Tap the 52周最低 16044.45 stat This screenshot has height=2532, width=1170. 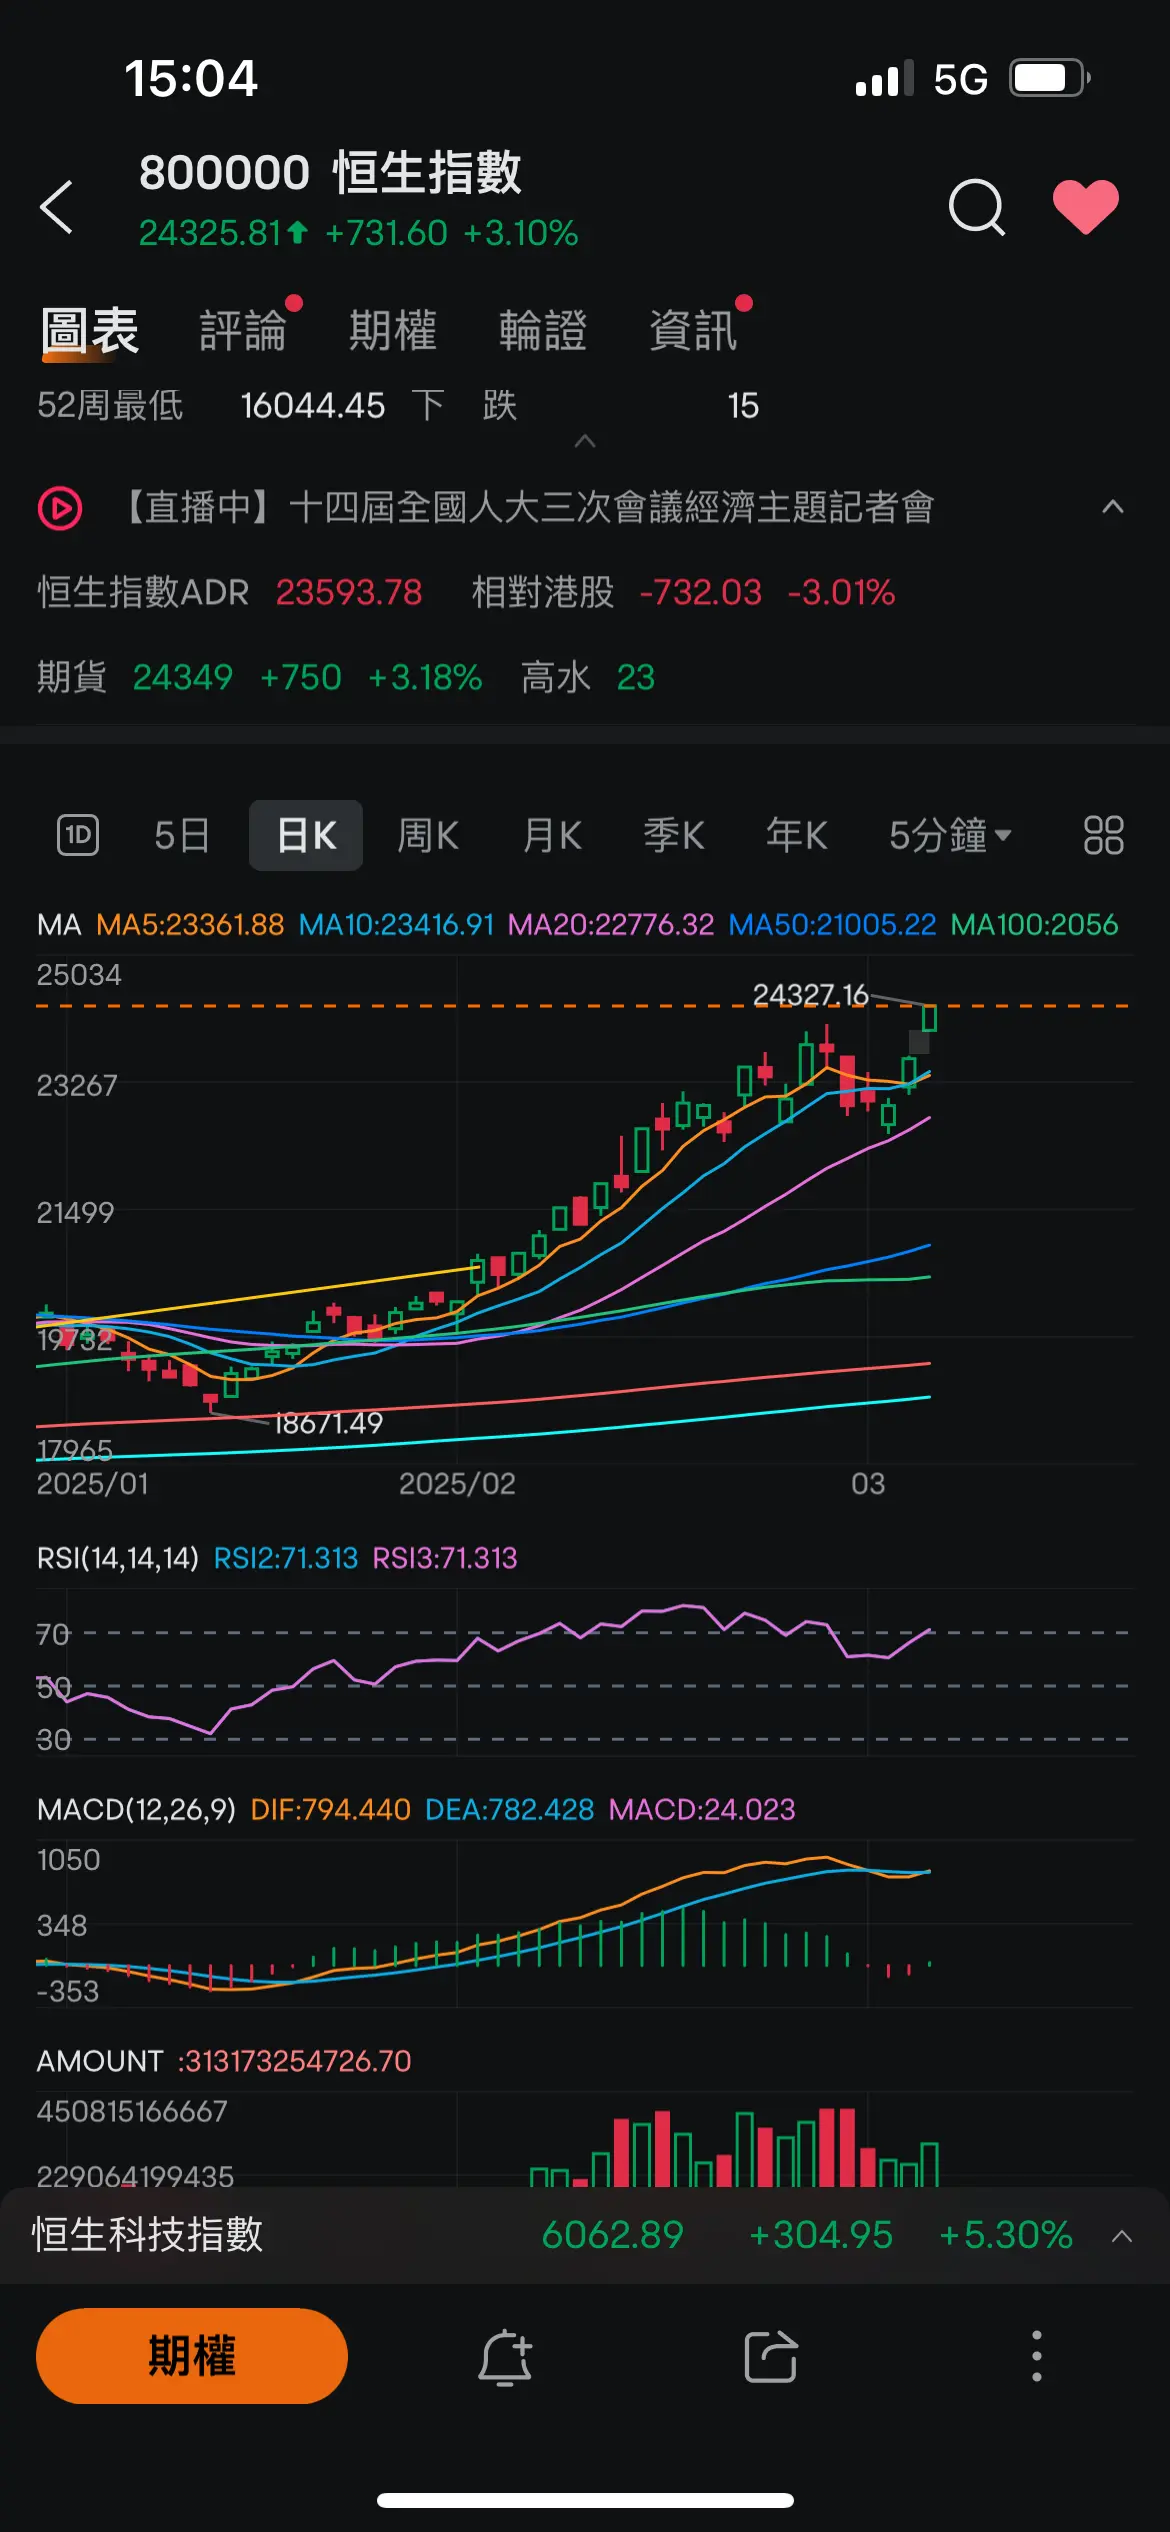(211, 405)
